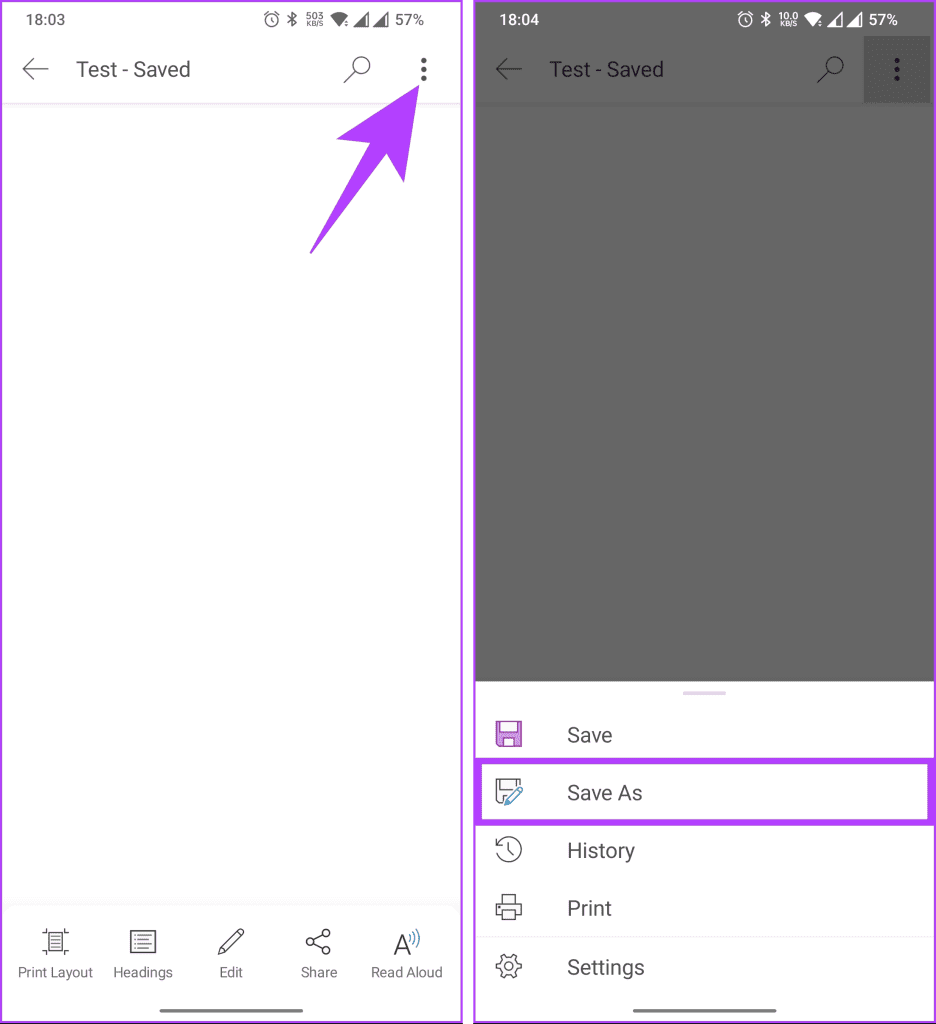Tap highlighted three-dot button on right screen

(897, 69)
